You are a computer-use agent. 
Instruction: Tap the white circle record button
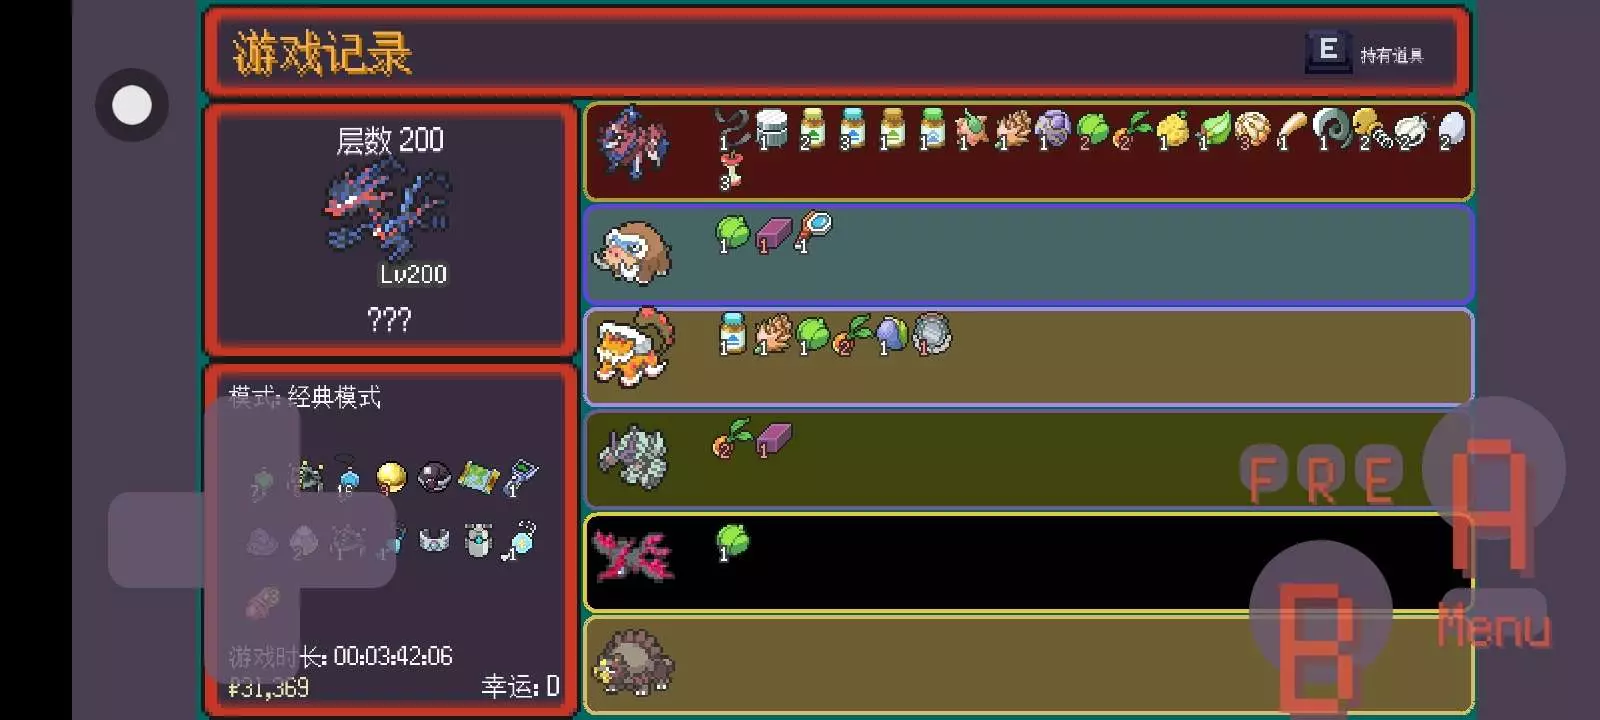point(132,105)
